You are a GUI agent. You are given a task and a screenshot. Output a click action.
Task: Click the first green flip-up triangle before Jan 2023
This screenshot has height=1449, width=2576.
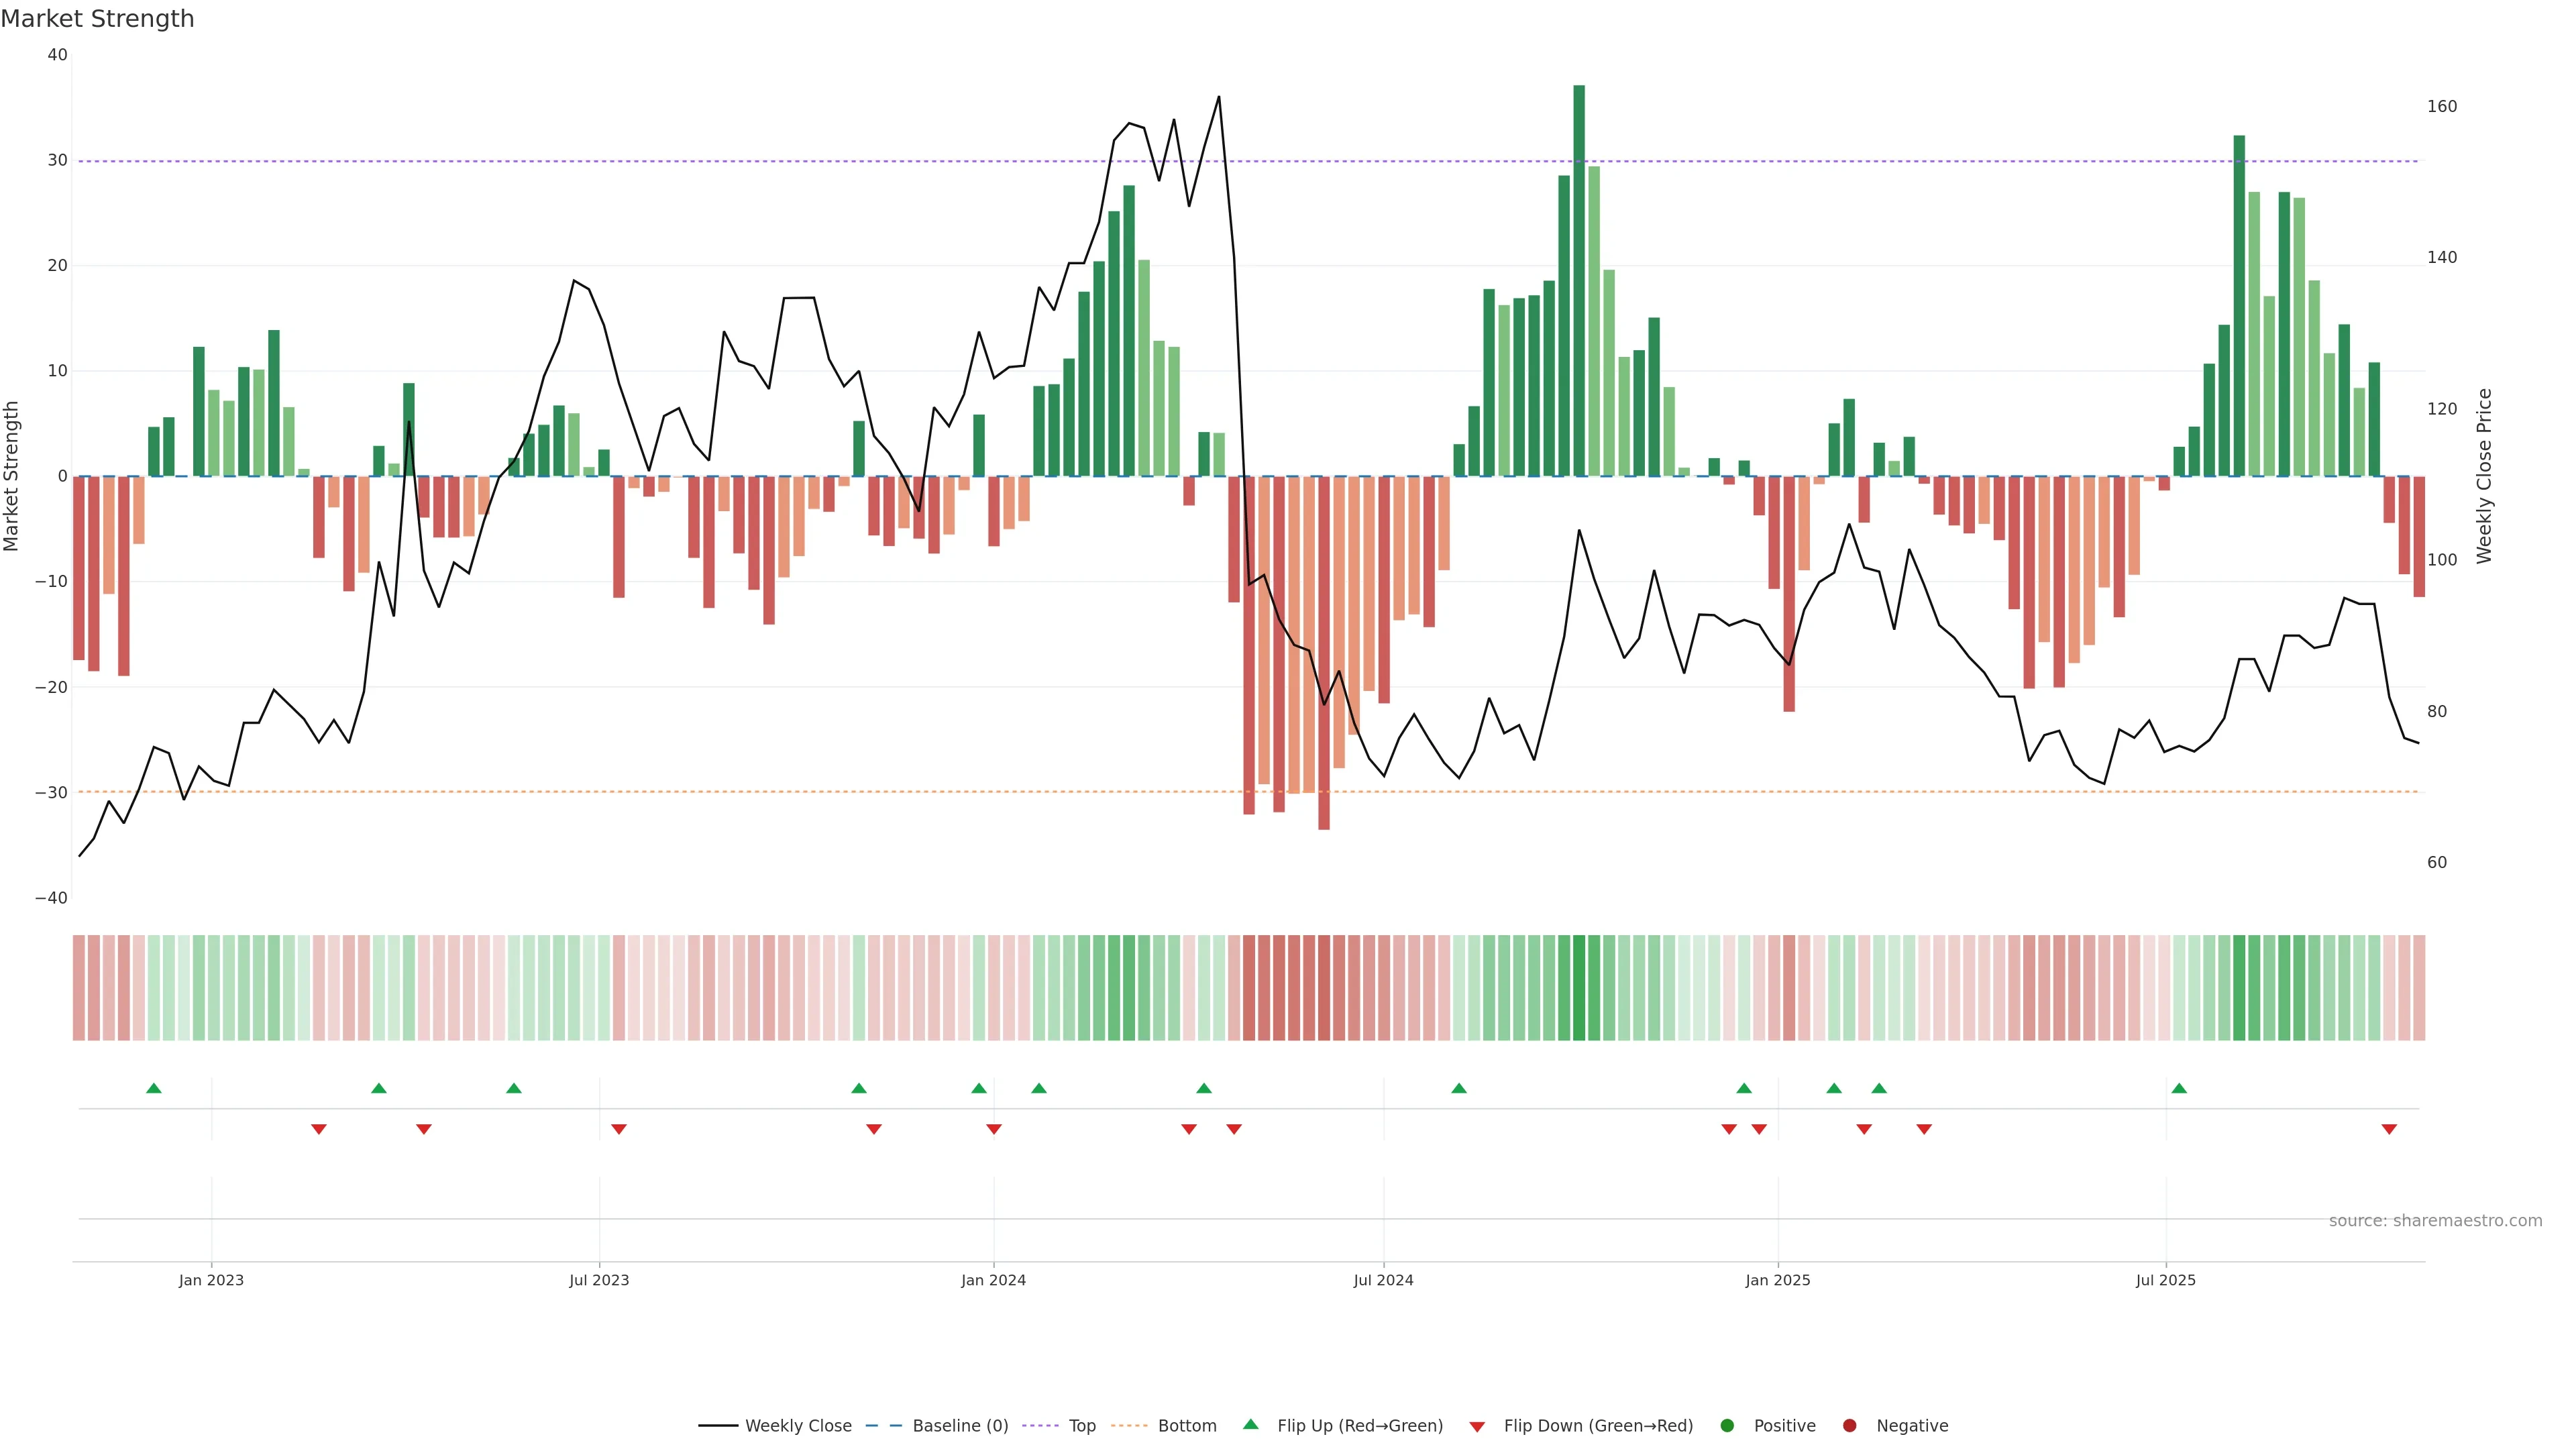coord(154,1088)
